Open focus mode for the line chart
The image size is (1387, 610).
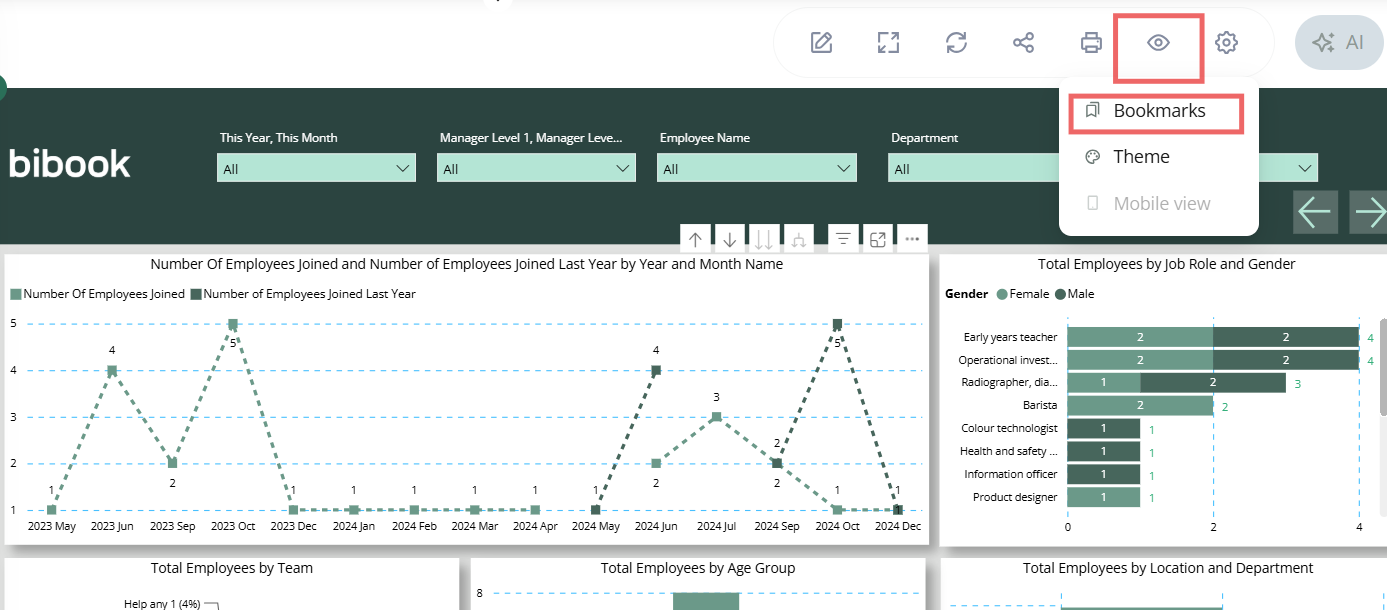tap(877, 240)
